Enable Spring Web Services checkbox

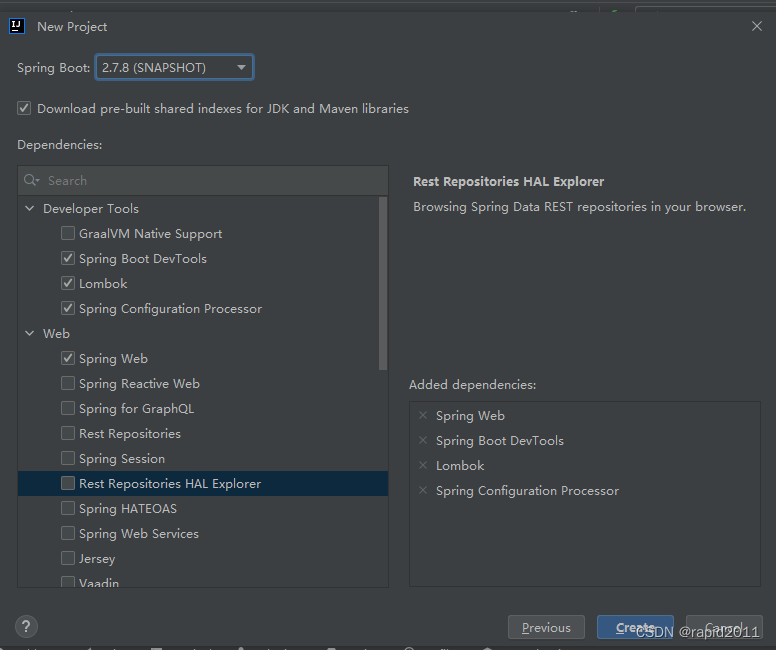coord(68,533)
